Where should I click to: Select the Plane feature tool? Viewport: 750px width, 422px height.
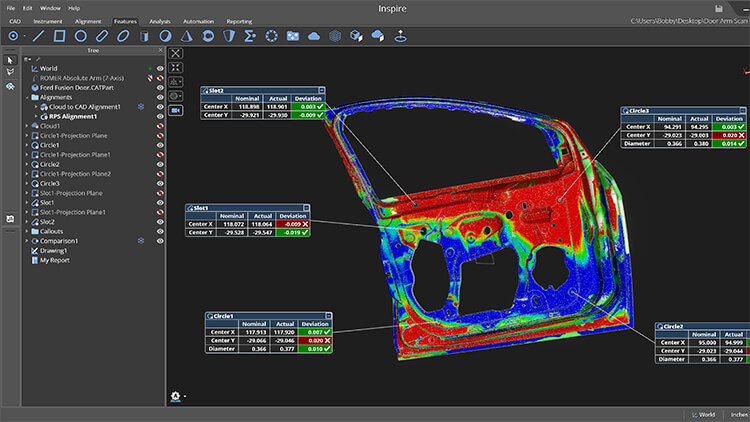coord(59,36)
